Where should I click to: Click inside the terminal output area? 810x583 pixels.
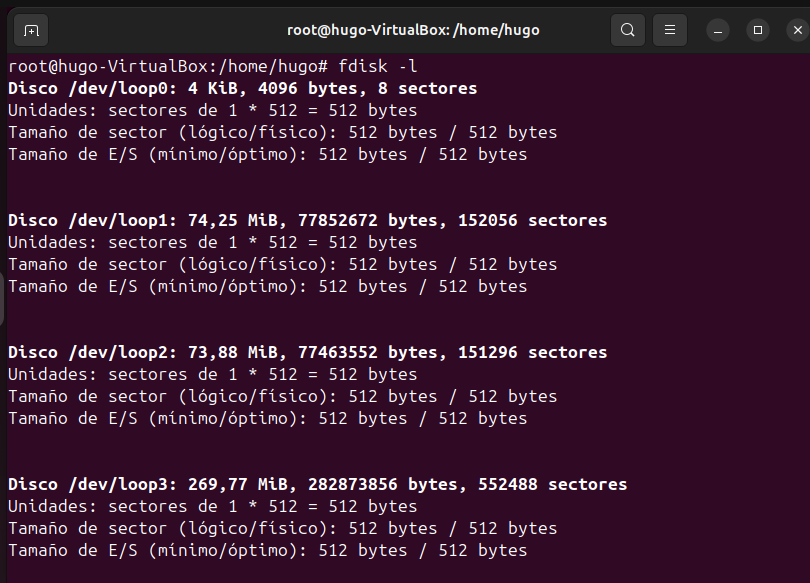point(400,300)
